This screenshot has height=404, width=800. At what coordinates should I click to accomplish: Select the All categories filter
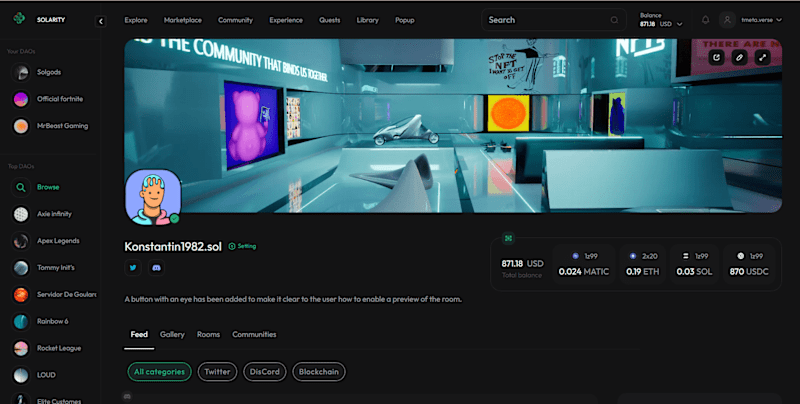(159, 372)
